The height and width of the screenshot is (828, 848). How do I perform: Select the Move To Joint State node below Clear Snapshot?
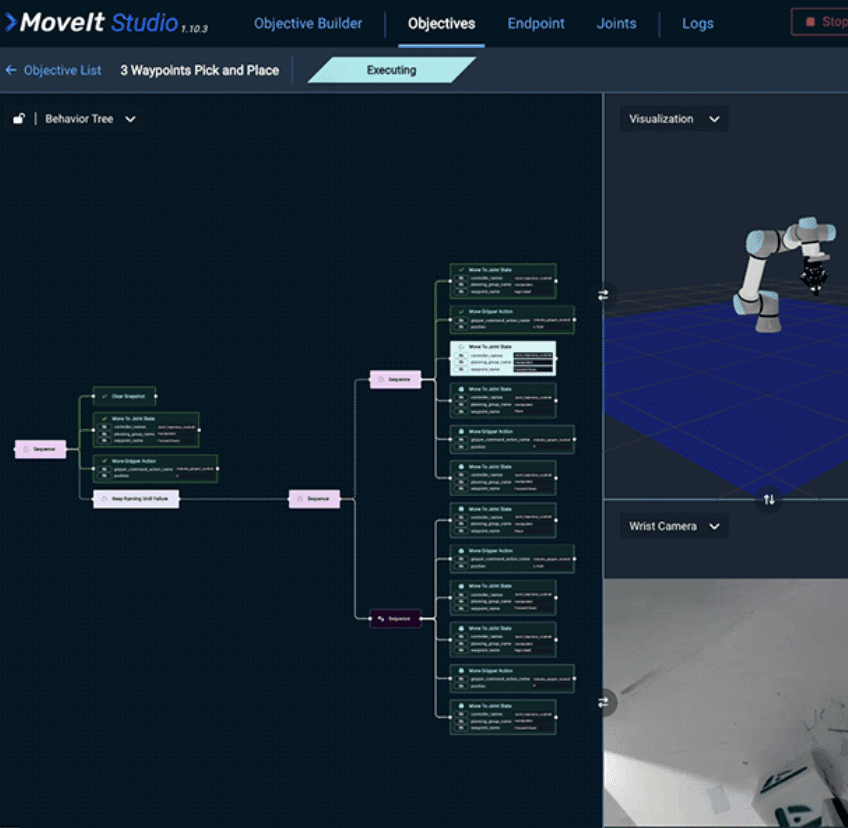pyautogui.click(x=146, y=430)
